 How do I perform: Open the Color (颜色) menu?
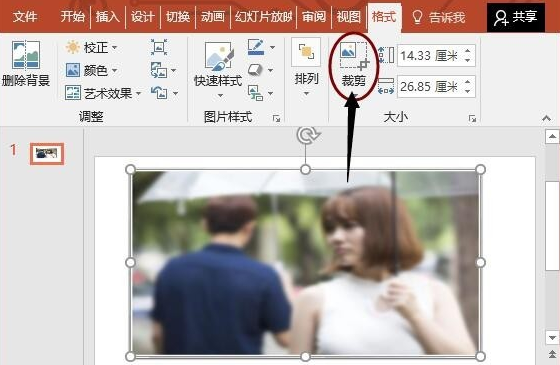coord(91,70)
